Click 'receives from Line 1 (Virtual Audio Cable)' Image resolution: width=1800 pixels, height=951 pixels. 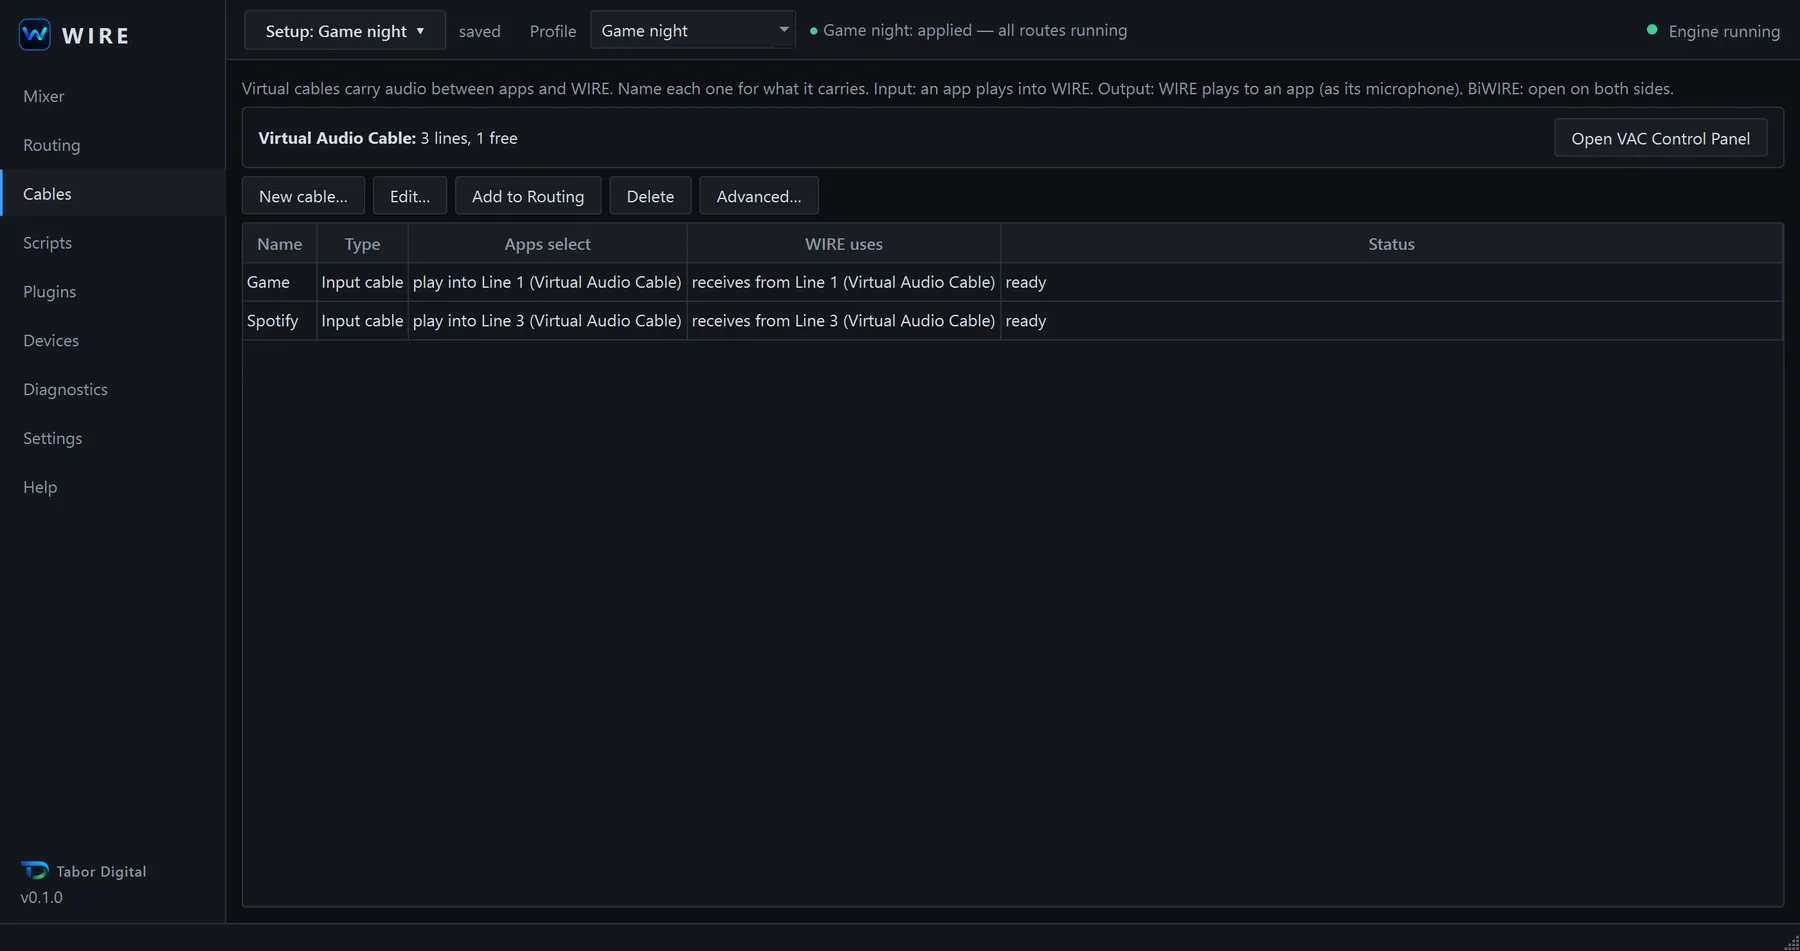pos(843,282)
